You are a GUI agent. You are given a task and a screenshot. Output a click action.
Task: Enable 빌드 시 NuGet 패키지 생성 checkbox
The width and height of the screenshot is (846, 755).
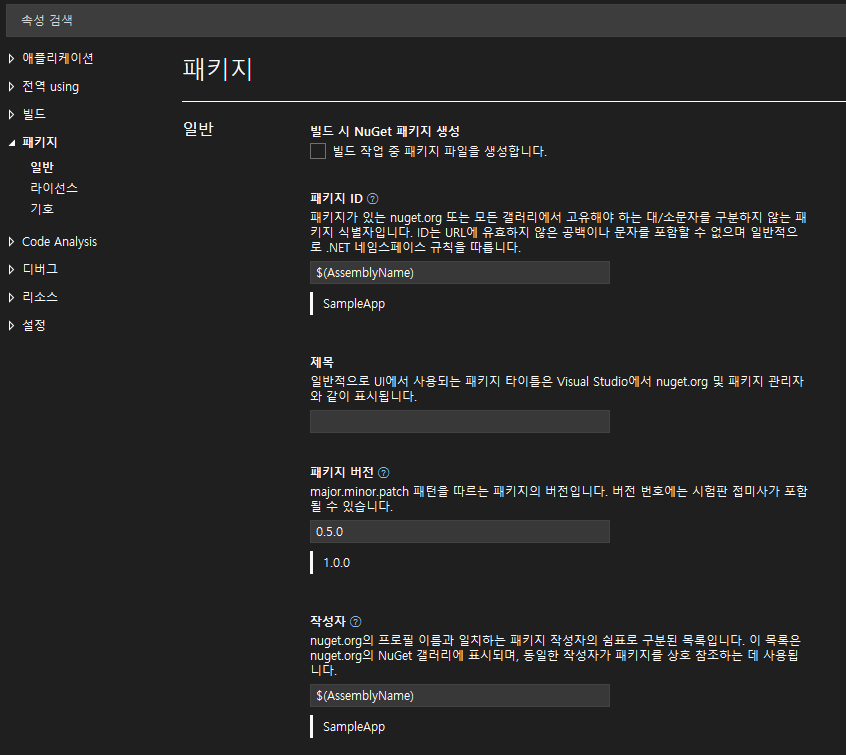[x=318, y=151]
